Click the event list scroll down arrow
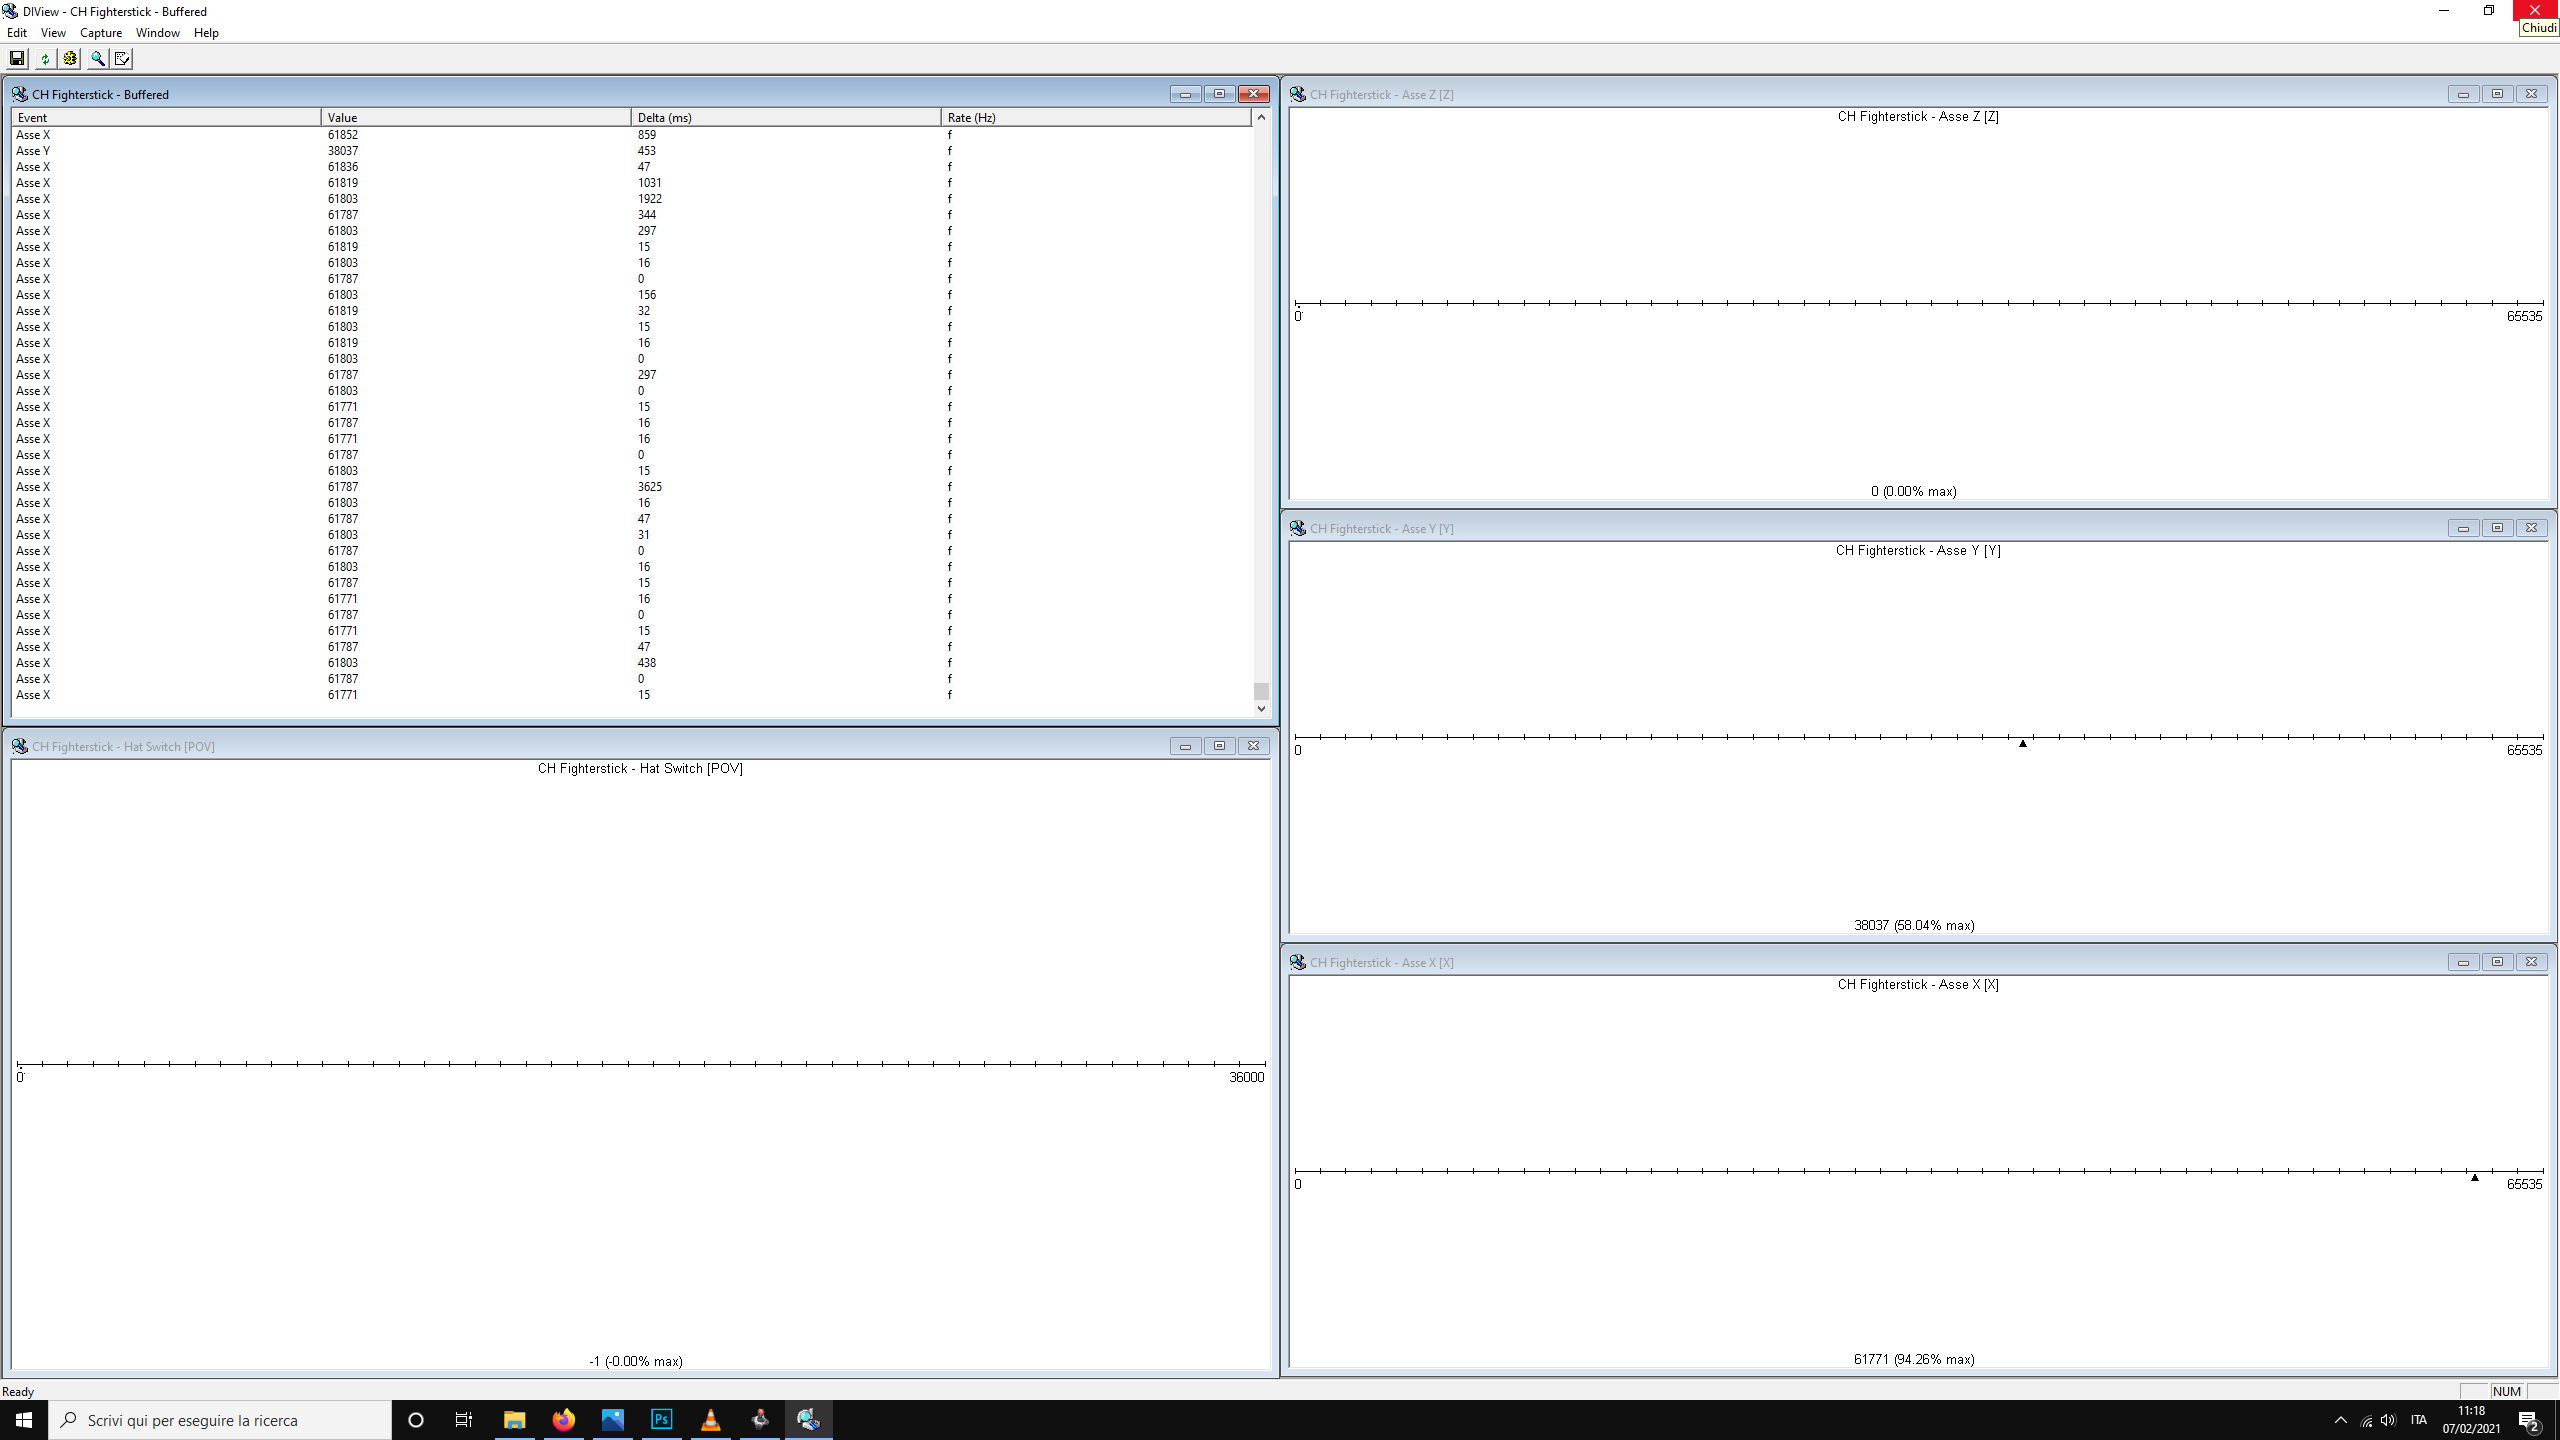The image size is (2560, 1440). point(1261,708)
